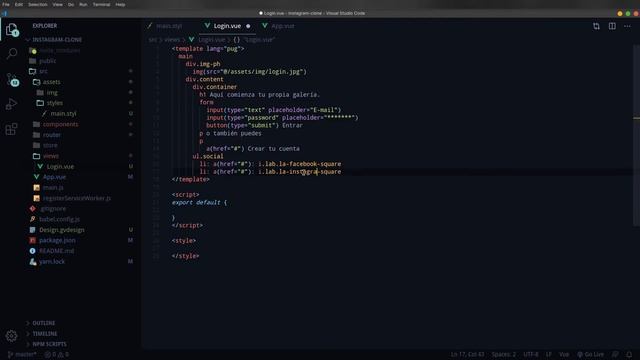Viewport: 640px width, 360px height.
Task: Open package.json in explorer
Action: (57, 240)
